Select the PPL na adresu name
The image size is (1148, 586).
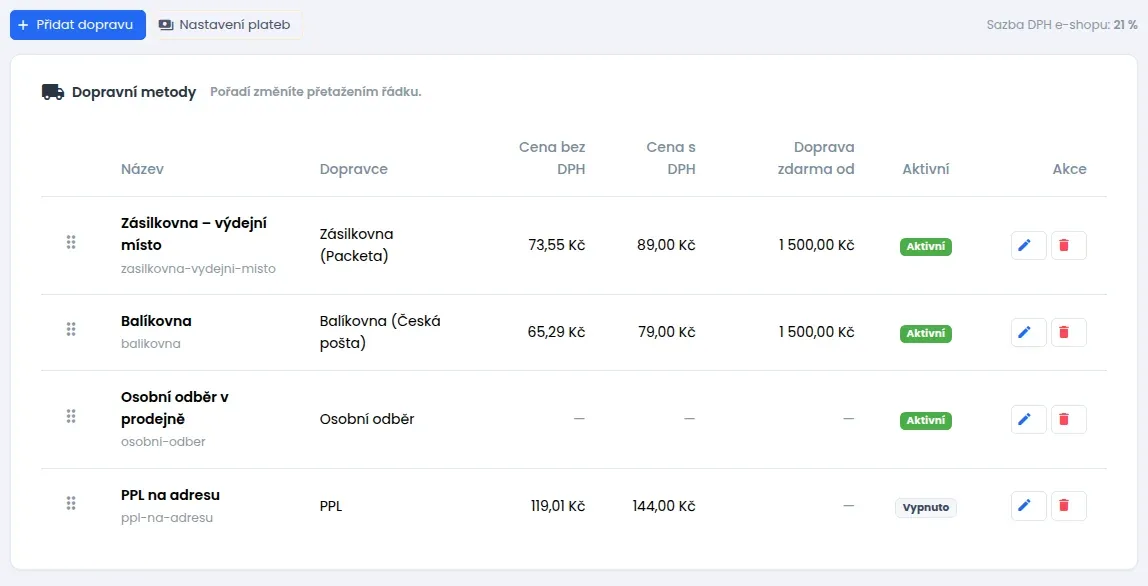[170, 495]
